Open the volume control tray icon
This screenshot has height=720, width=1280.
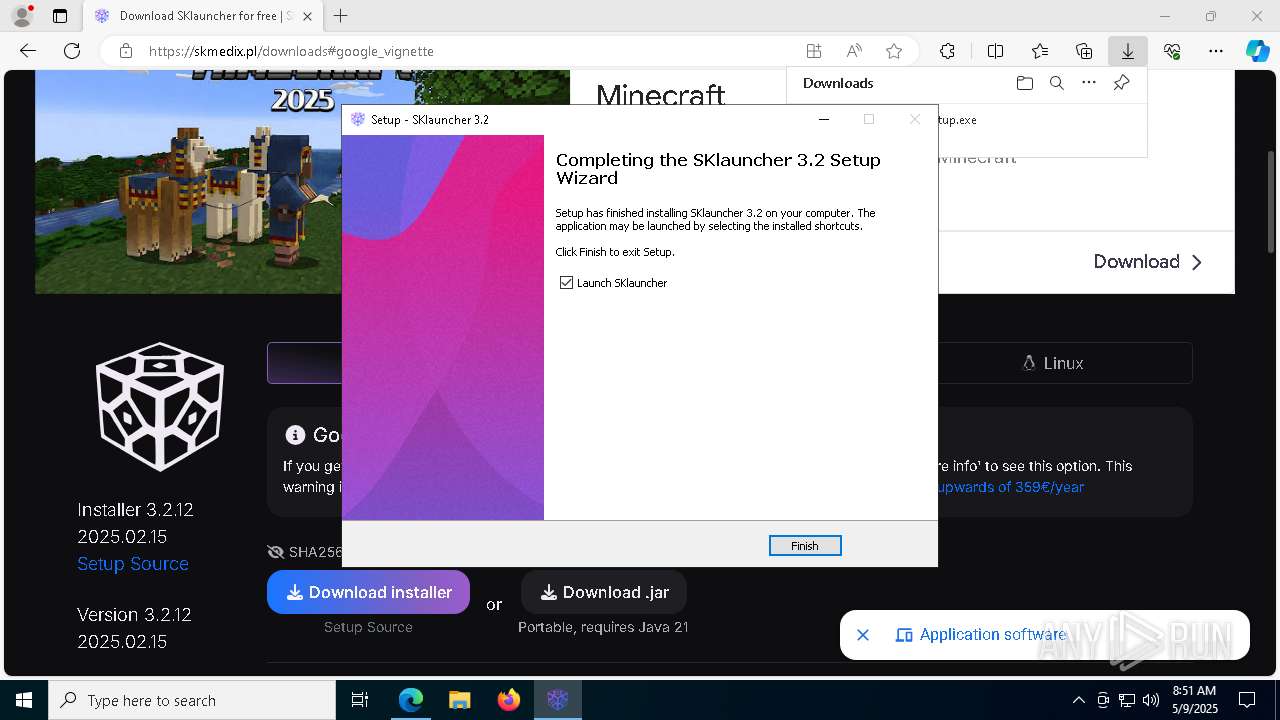pyautogui.click(x=1151, y=700)
